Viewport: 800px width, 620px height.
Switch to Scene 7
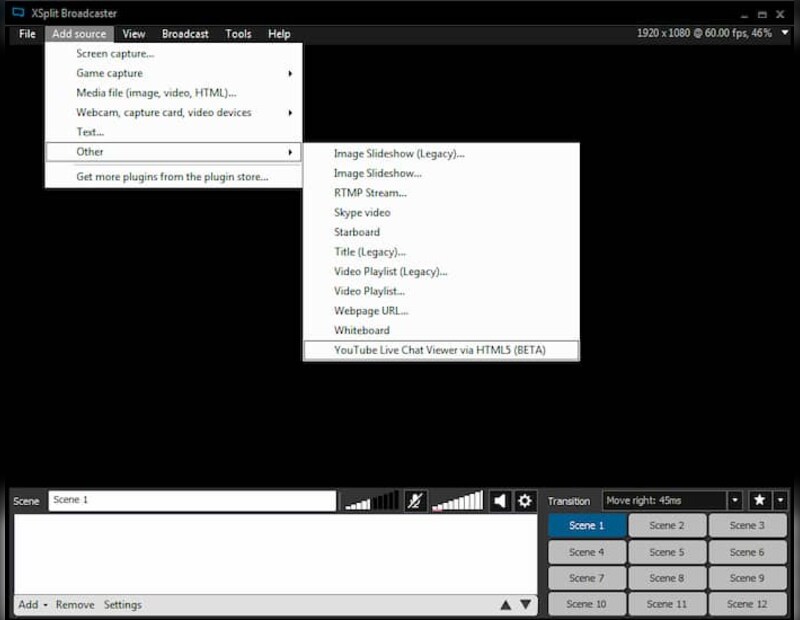(x=587, y=578)
